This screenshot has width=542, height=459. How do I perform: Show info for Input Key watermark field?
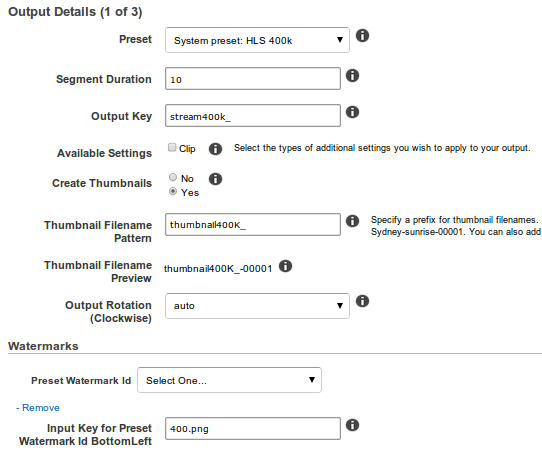(x=352, y=425)
